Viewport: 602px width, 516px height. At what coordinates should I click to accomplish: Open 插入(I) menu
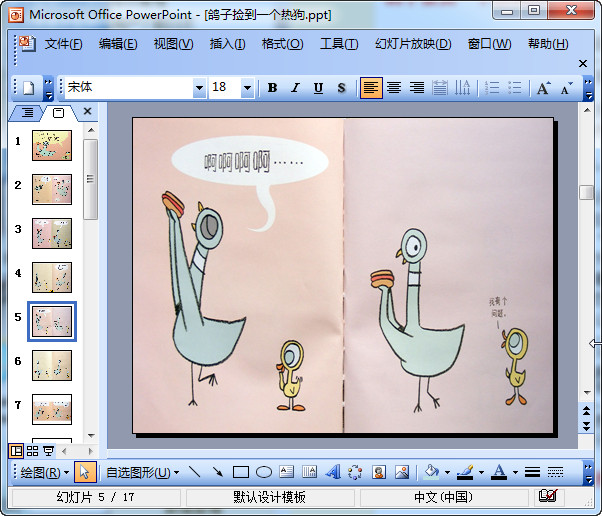[x=227, y=44]
